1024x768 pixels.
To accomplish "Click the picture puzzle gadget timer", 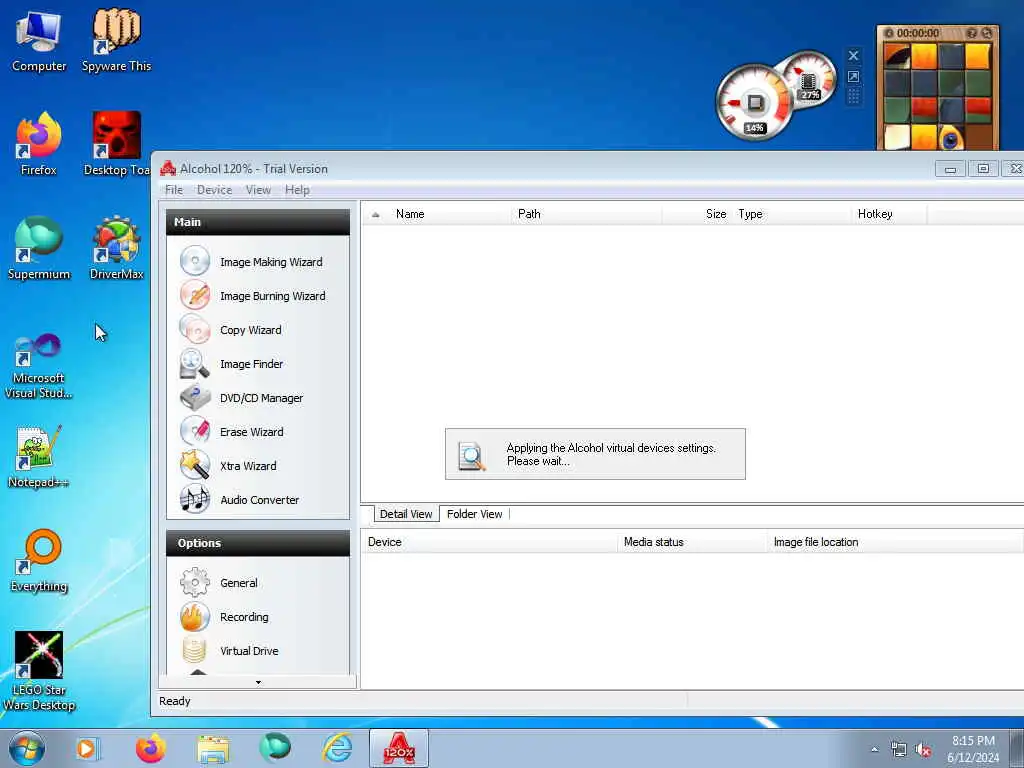I will 918,33.
